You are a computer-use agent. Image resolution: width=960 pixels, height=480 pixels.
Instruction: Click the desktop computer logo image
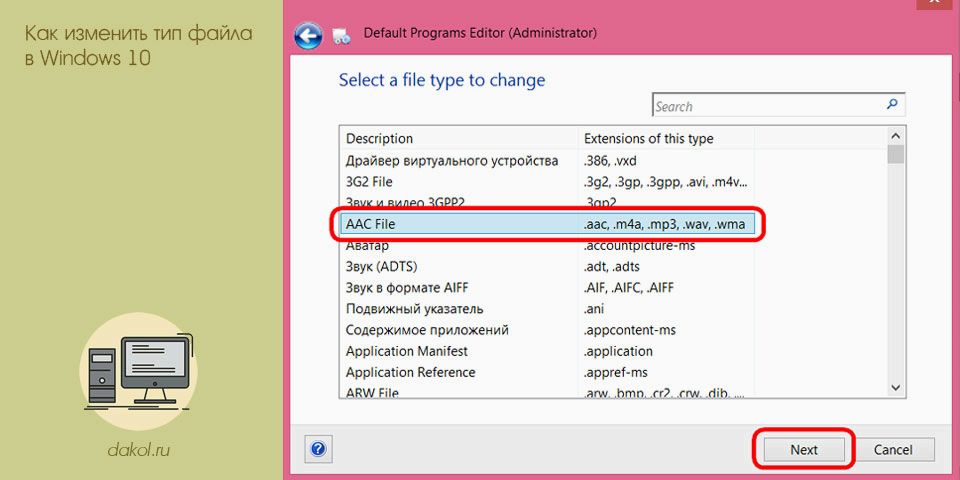[138, 372]
